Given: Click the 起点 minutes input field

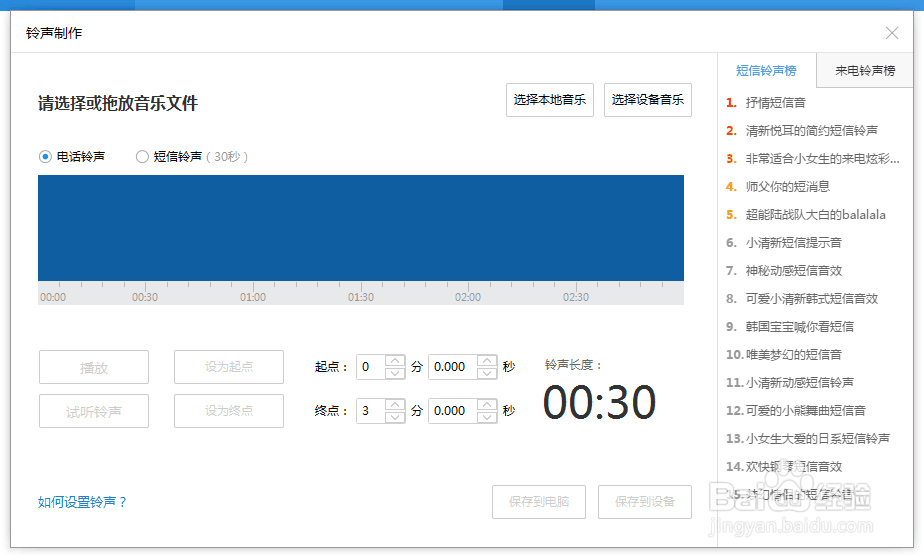Looking at the screenshot, I should click(x=371, y=367).
